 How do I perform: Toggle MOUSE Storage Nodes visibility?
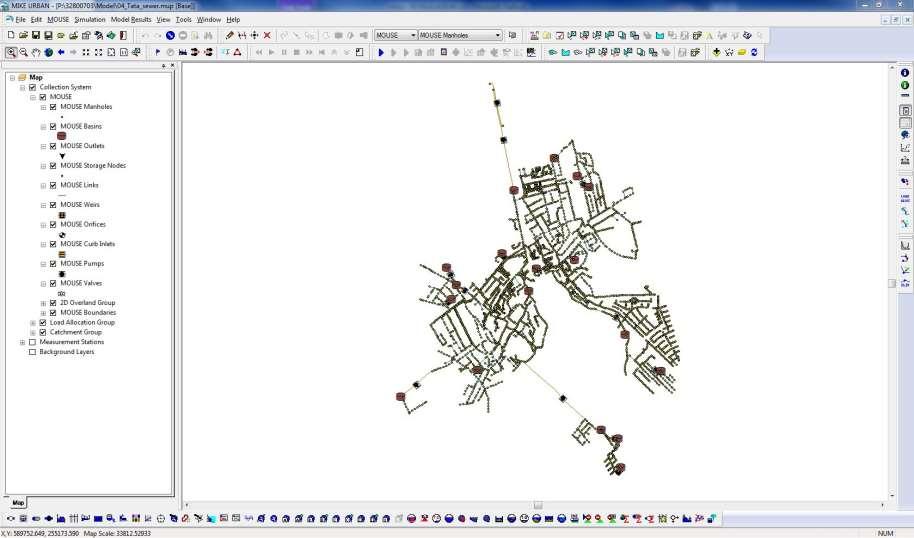[53, 166]
